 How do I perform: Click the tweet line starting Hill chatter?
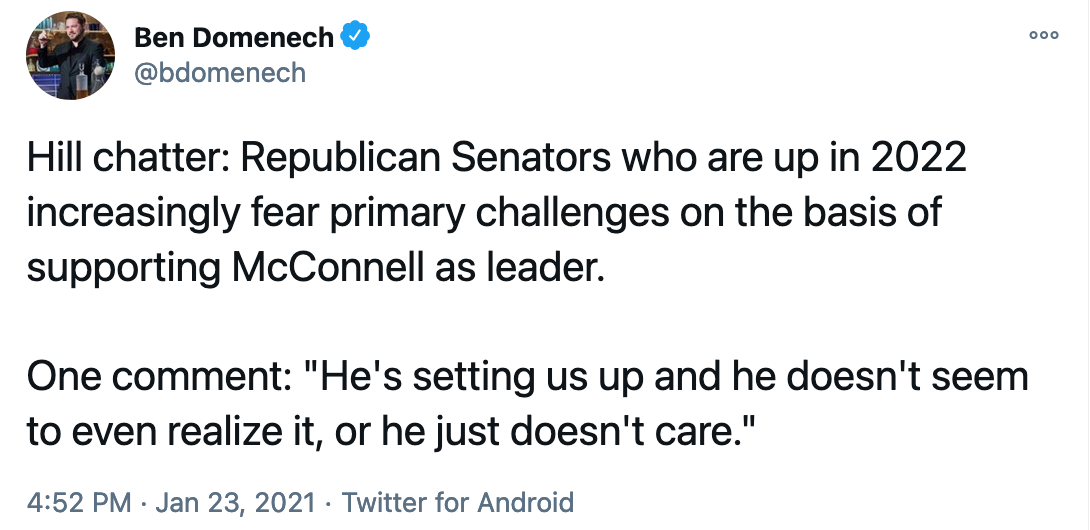[x=496, y=159]
